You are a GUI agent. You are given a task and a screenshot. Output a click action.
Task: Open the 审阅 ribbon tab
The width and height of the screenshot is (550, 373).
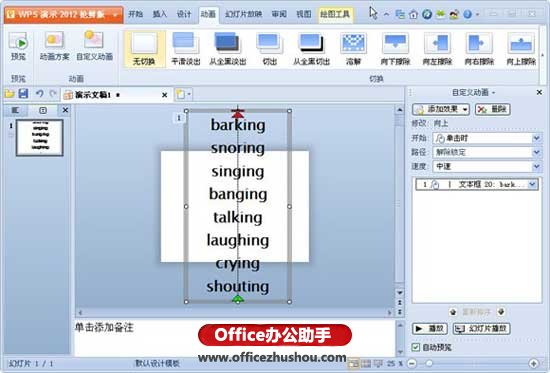click(279, 14)
